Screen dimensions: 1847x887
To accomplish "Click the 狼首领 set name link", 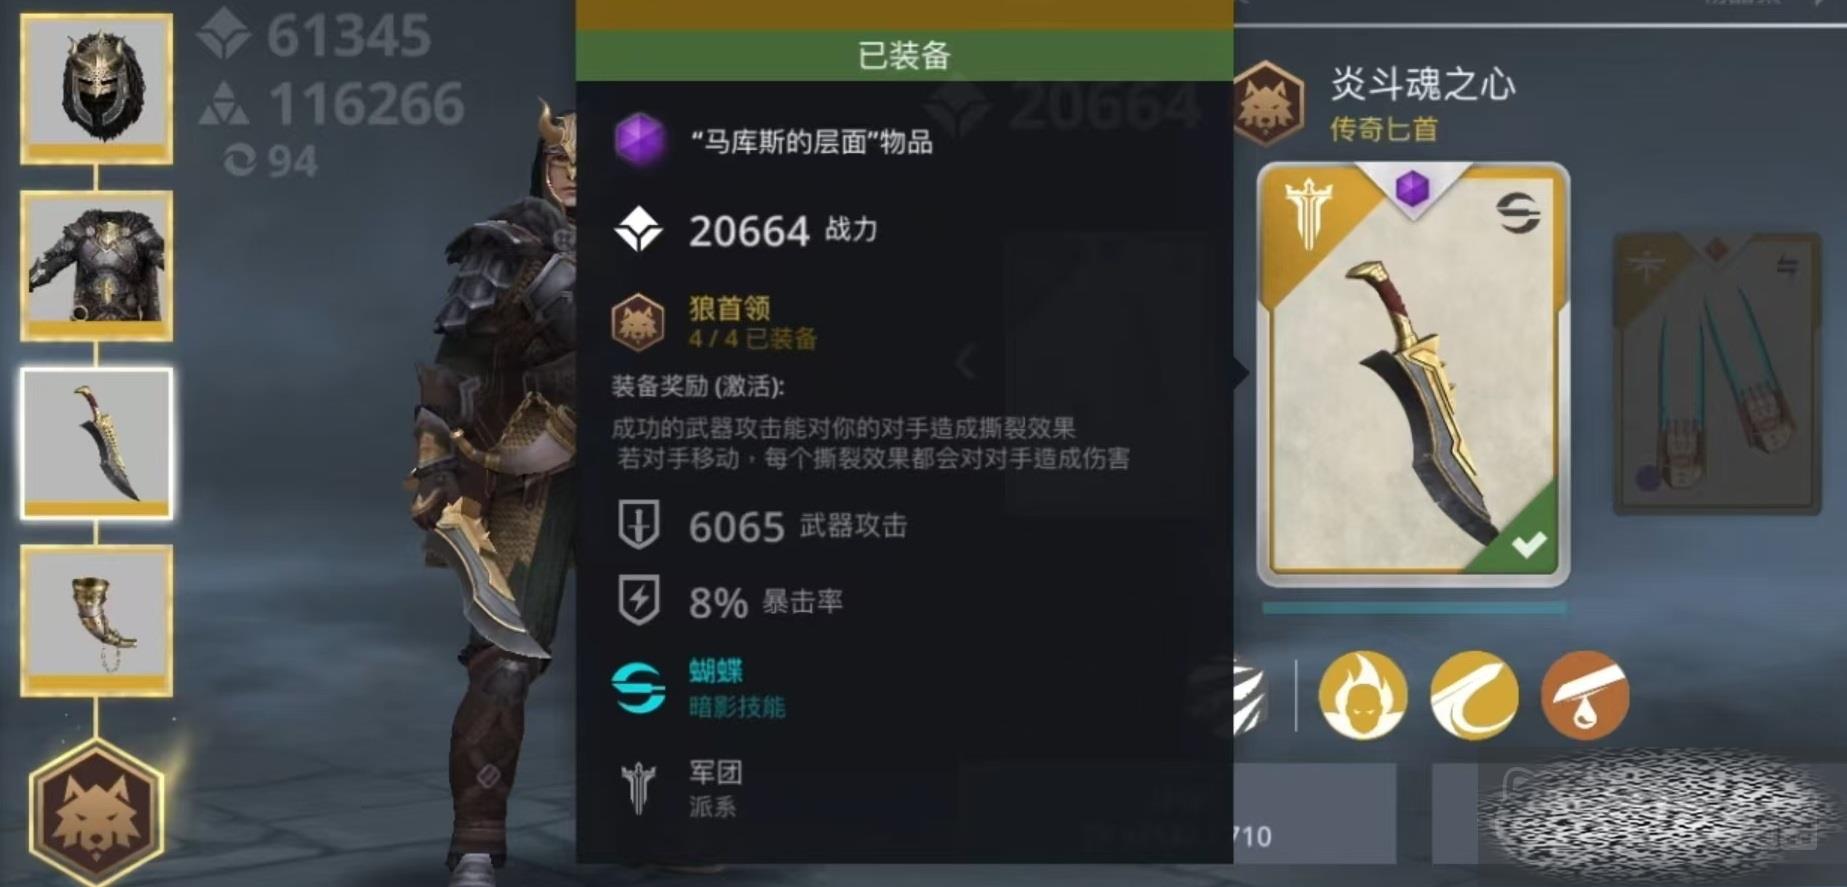I will pyautogui.click(x=729, y=308).
